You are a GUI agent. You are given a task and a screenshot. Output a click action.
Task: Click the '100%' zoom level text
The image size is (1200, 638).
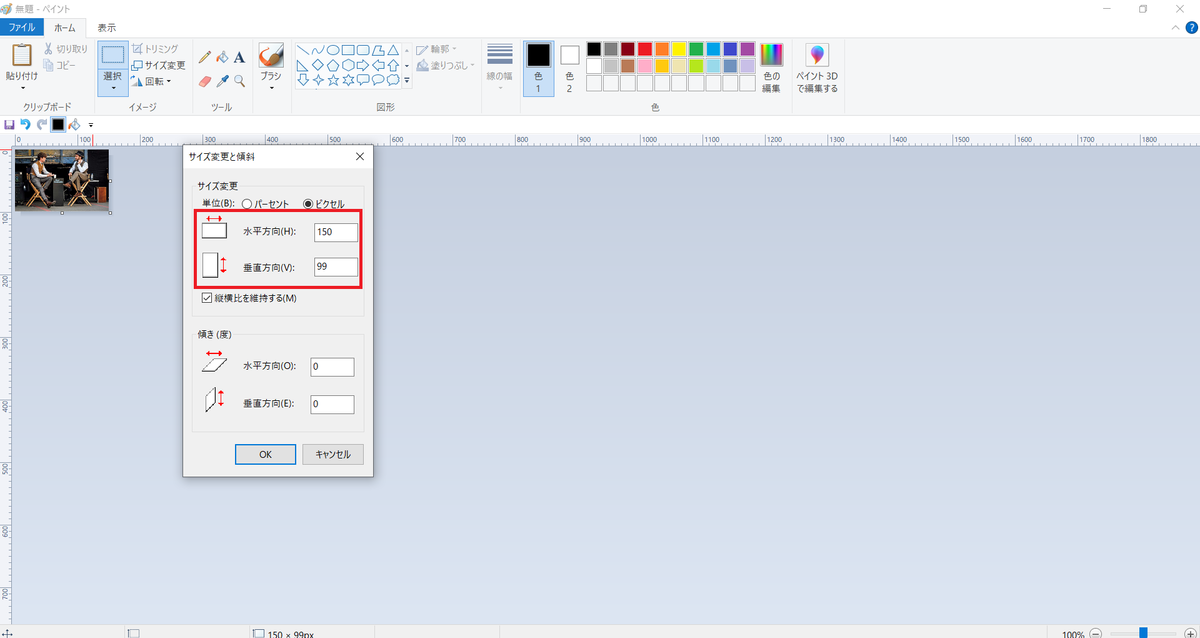(1073, 634)
